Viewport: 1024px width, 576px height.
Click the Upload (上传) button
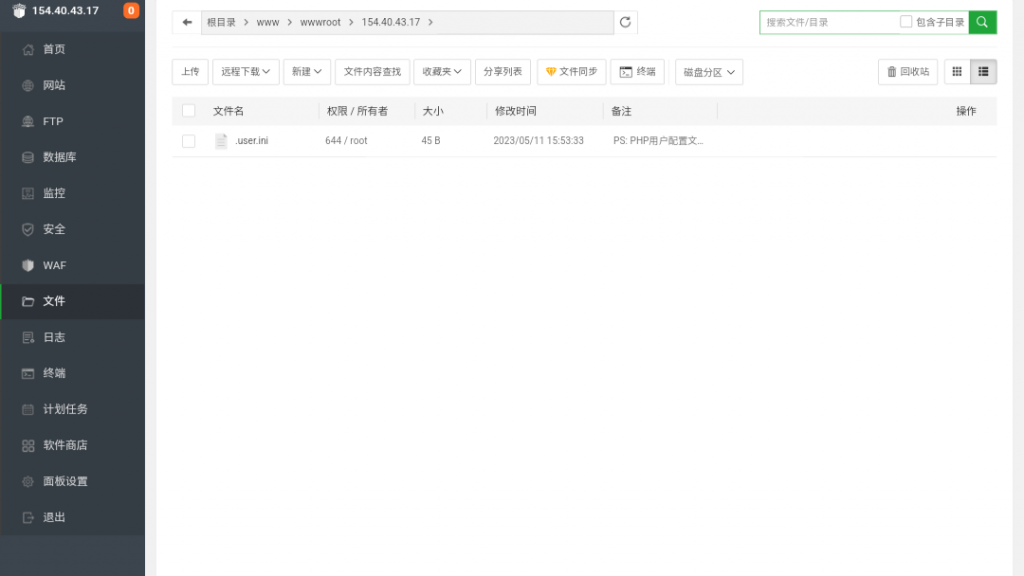point(190,72)
